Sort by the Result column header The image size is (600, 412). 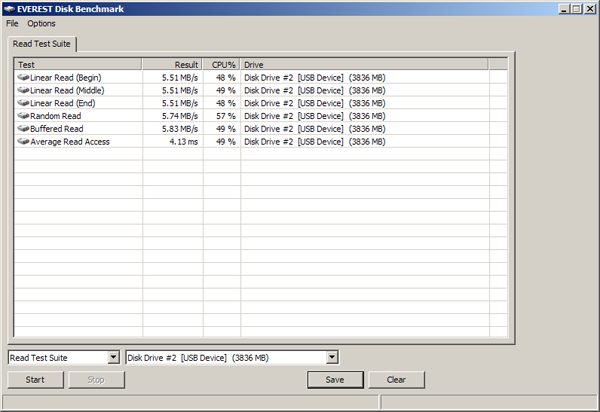click(x=172, y=64)
